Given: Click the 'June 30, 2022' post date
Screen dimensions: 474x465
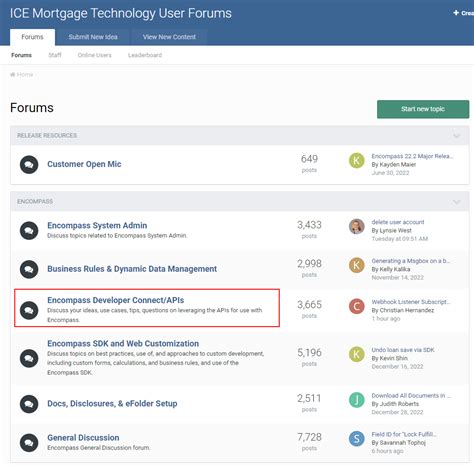Looking at the screenshot, I should [390, 173].
